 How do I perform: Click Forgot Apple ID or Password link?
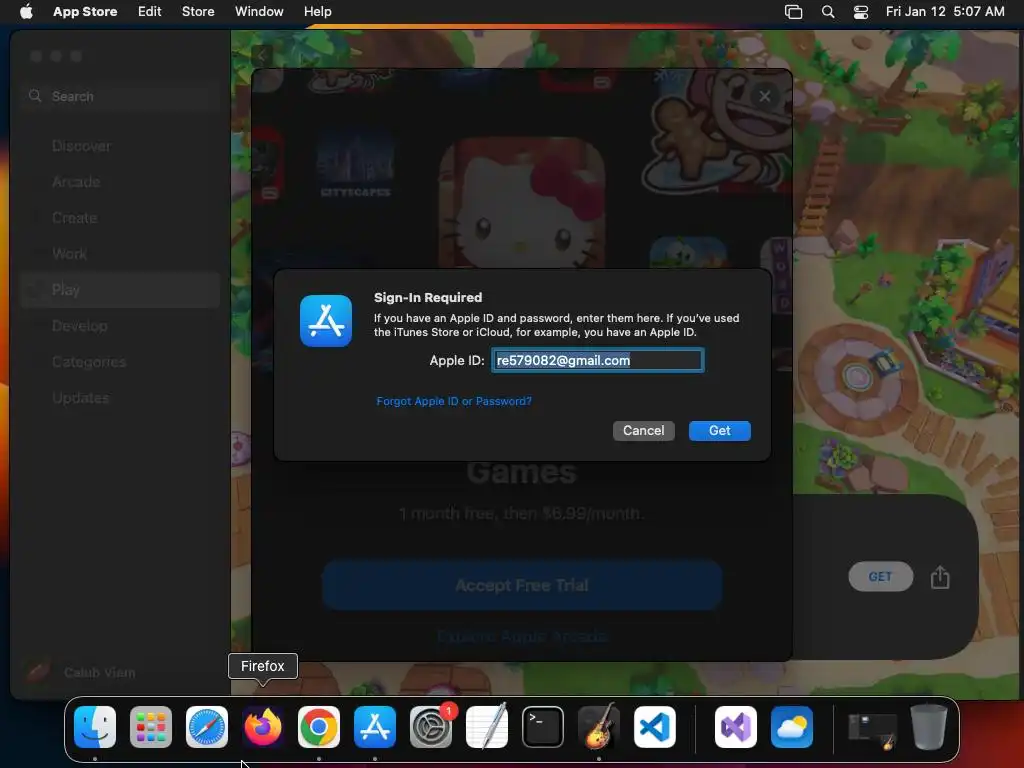pos(454,401)
